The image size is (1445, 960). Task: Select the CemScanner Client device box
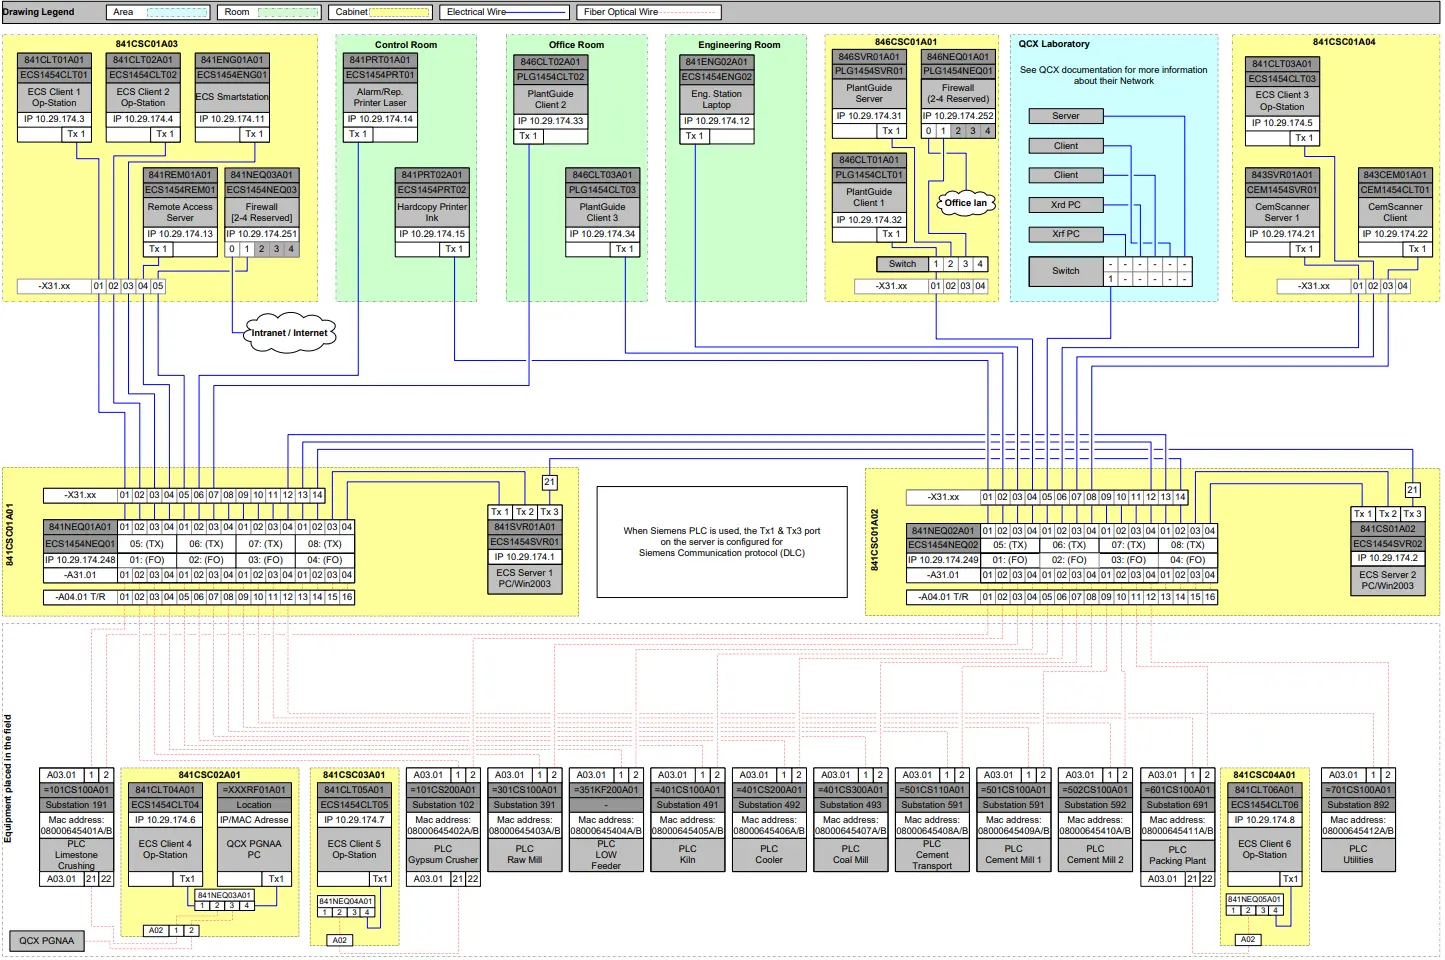coord(1395,212)
